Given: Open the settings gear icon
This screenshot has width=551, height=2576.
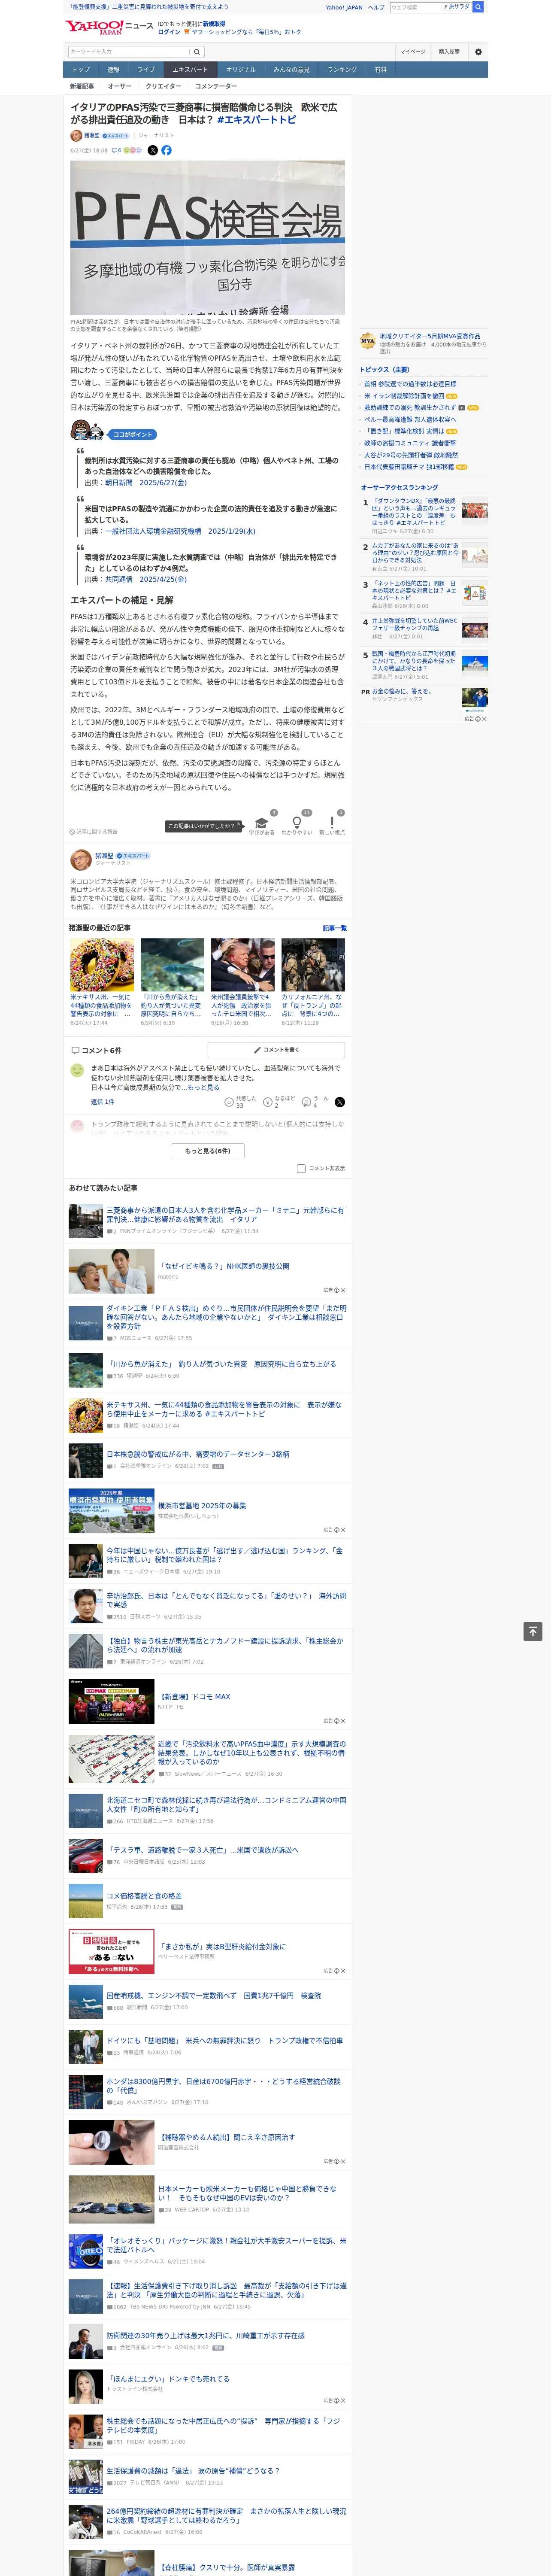Looking at the screenshot, I should tap(478, 51).
